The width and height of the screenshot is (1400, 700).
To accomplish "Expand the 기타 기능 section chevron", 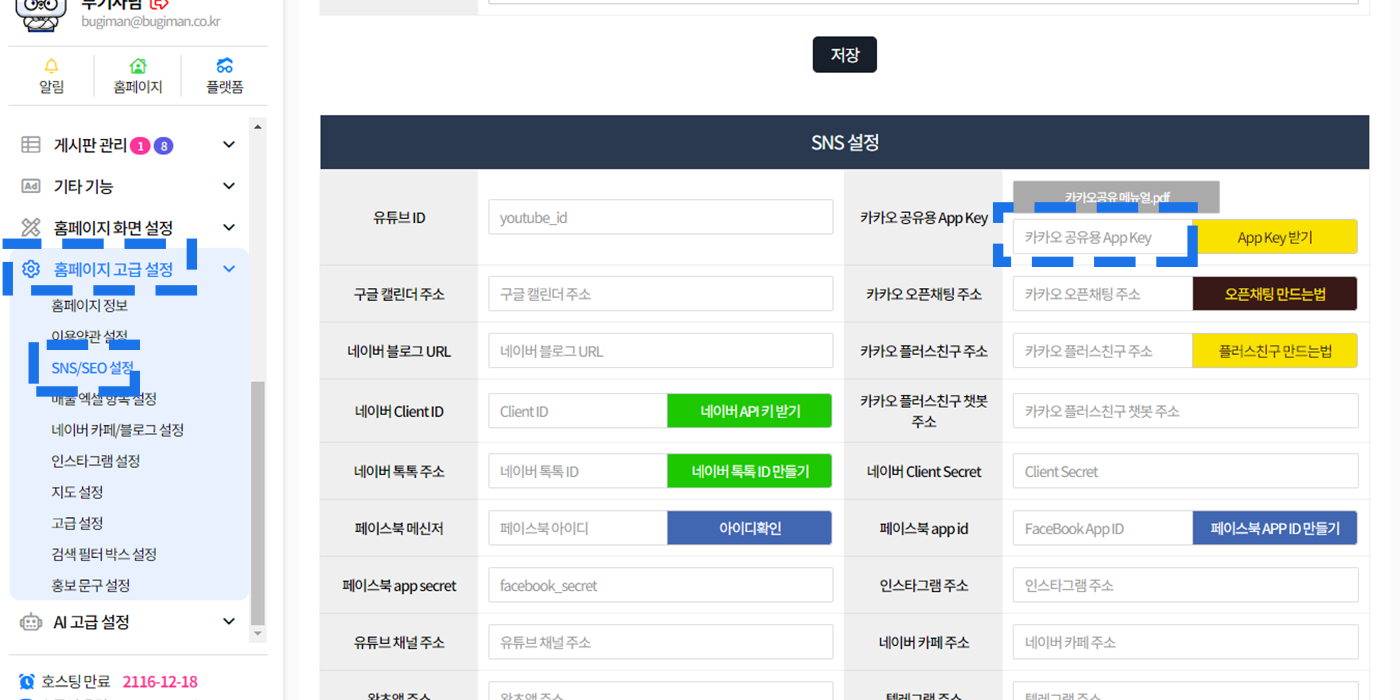I will tap(229, 186).
